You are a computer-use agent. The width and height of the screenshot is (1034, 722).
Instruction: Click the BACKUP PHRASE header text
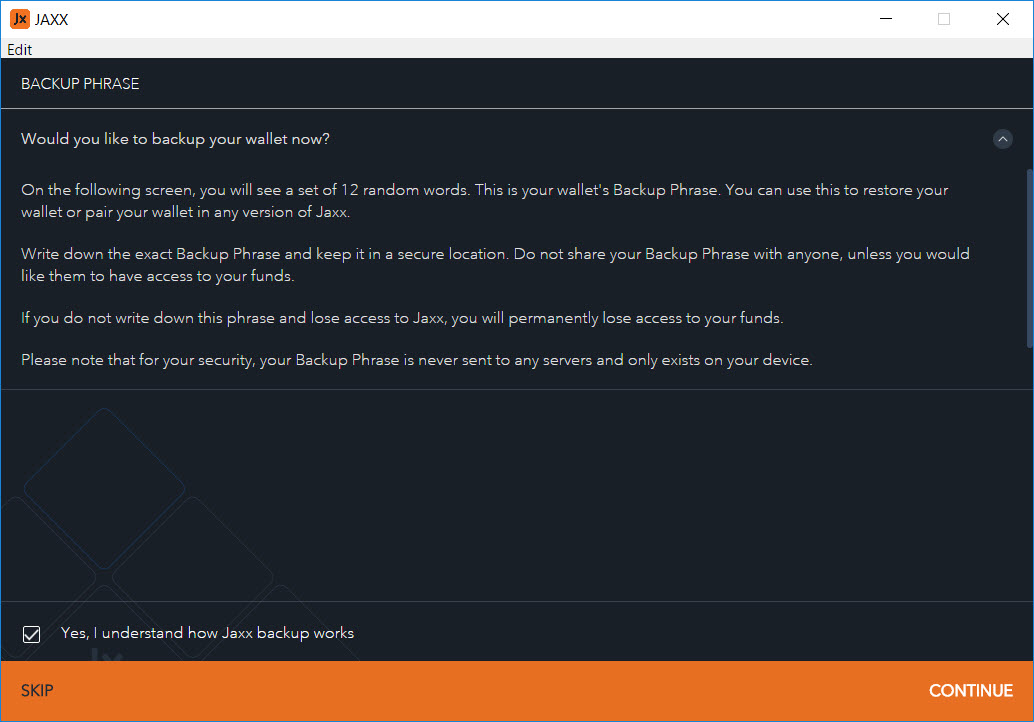(80, 84)
